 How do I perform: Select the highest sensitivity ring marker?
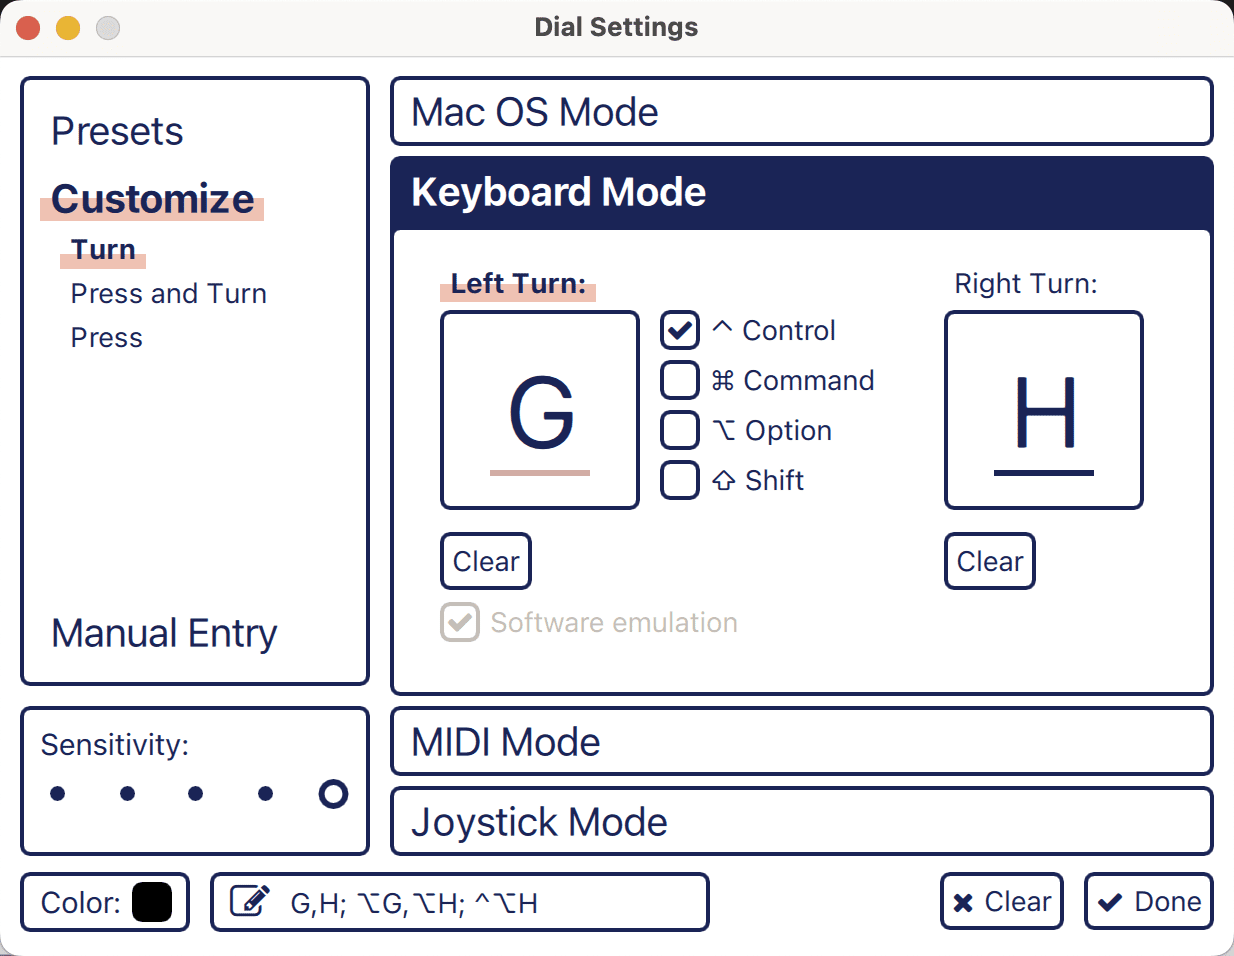tap(333, 794)
